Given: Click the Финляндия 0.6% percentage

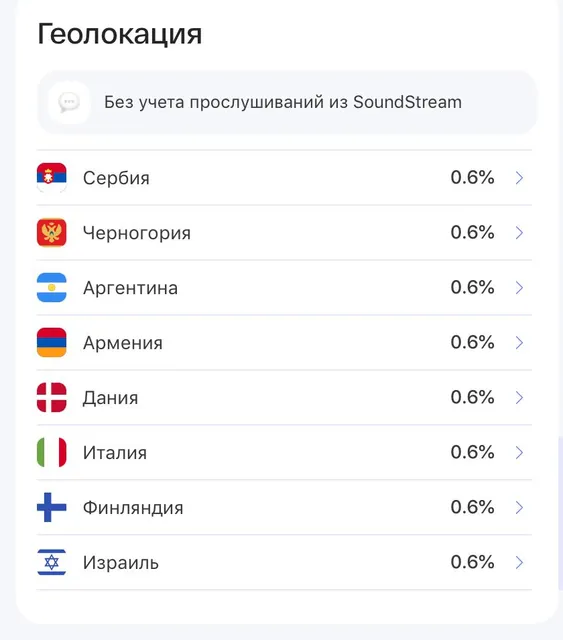Looking at the screenshot, I should click(x=472, y=507).
